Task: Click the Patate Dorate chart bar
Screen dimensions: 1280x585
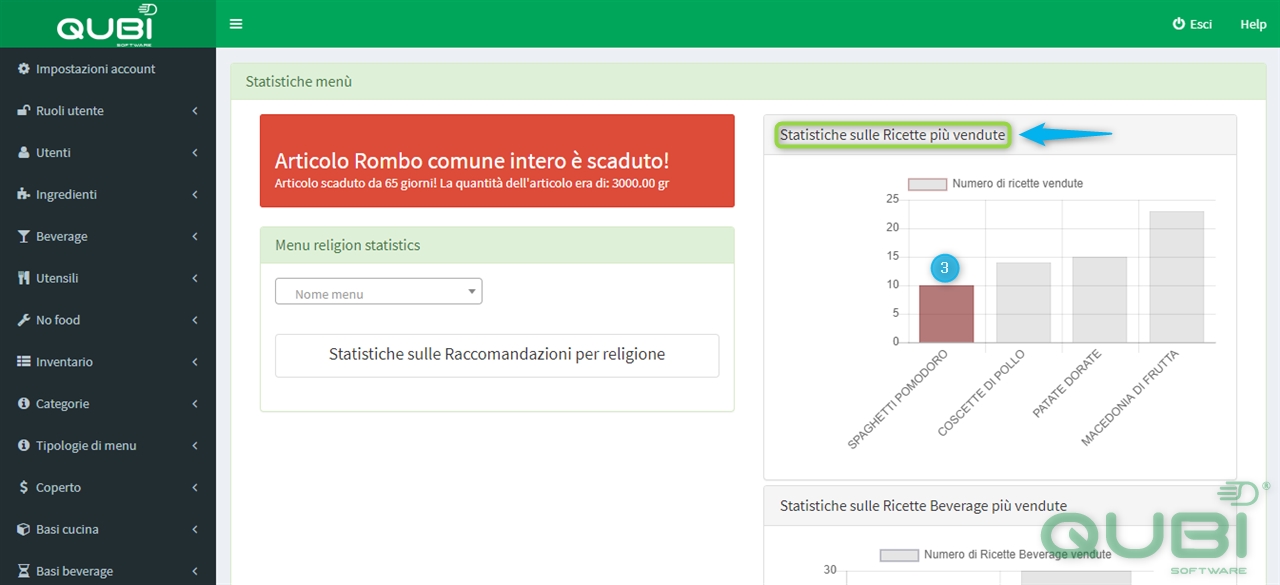Action: [x=1100, y=300]
